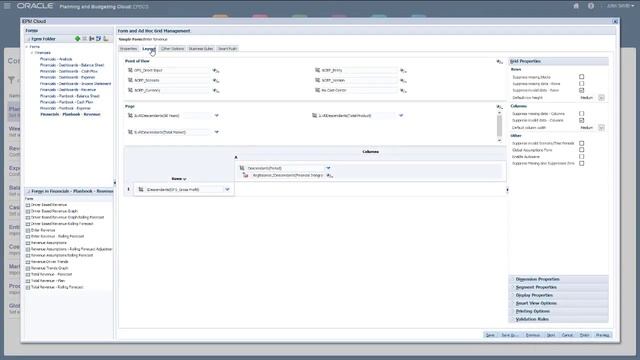Toggle Suppress invalid data - Columns checkbox
This screenshot has width=640, height=360.
(581, 120)
